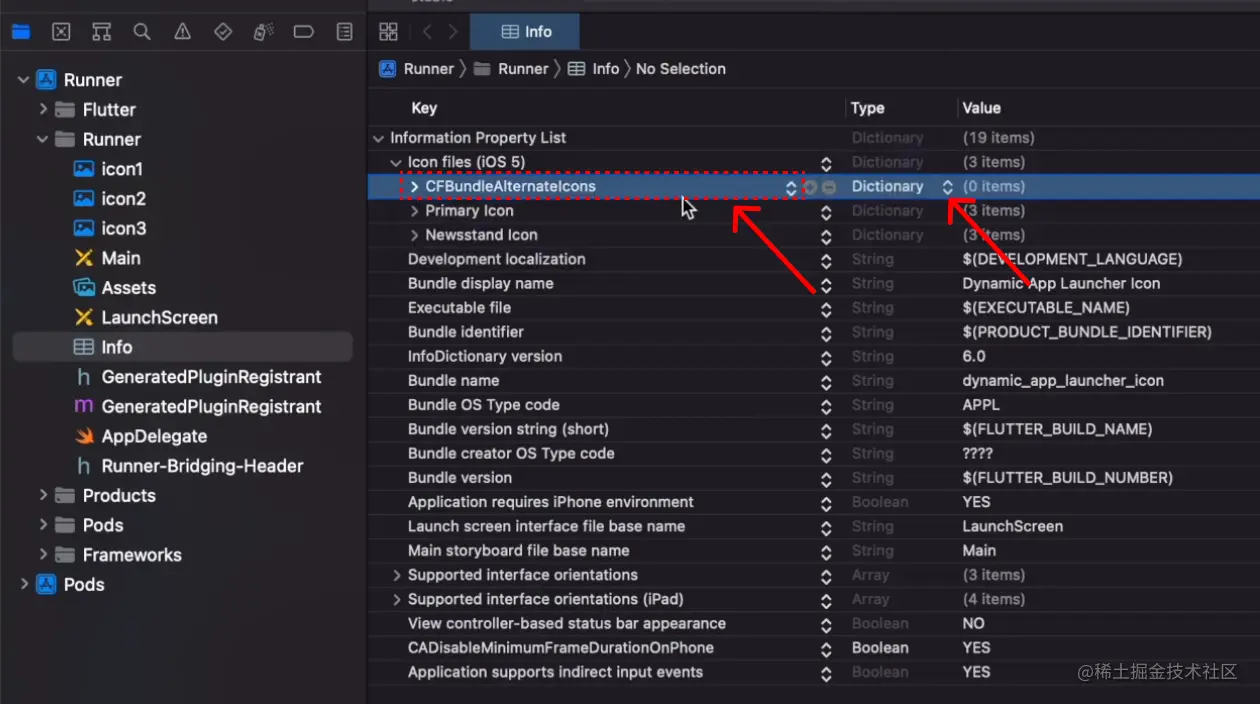Open key stepper for Bundle identifier
The image size is (1260, 704).
[x=826, y=333]
